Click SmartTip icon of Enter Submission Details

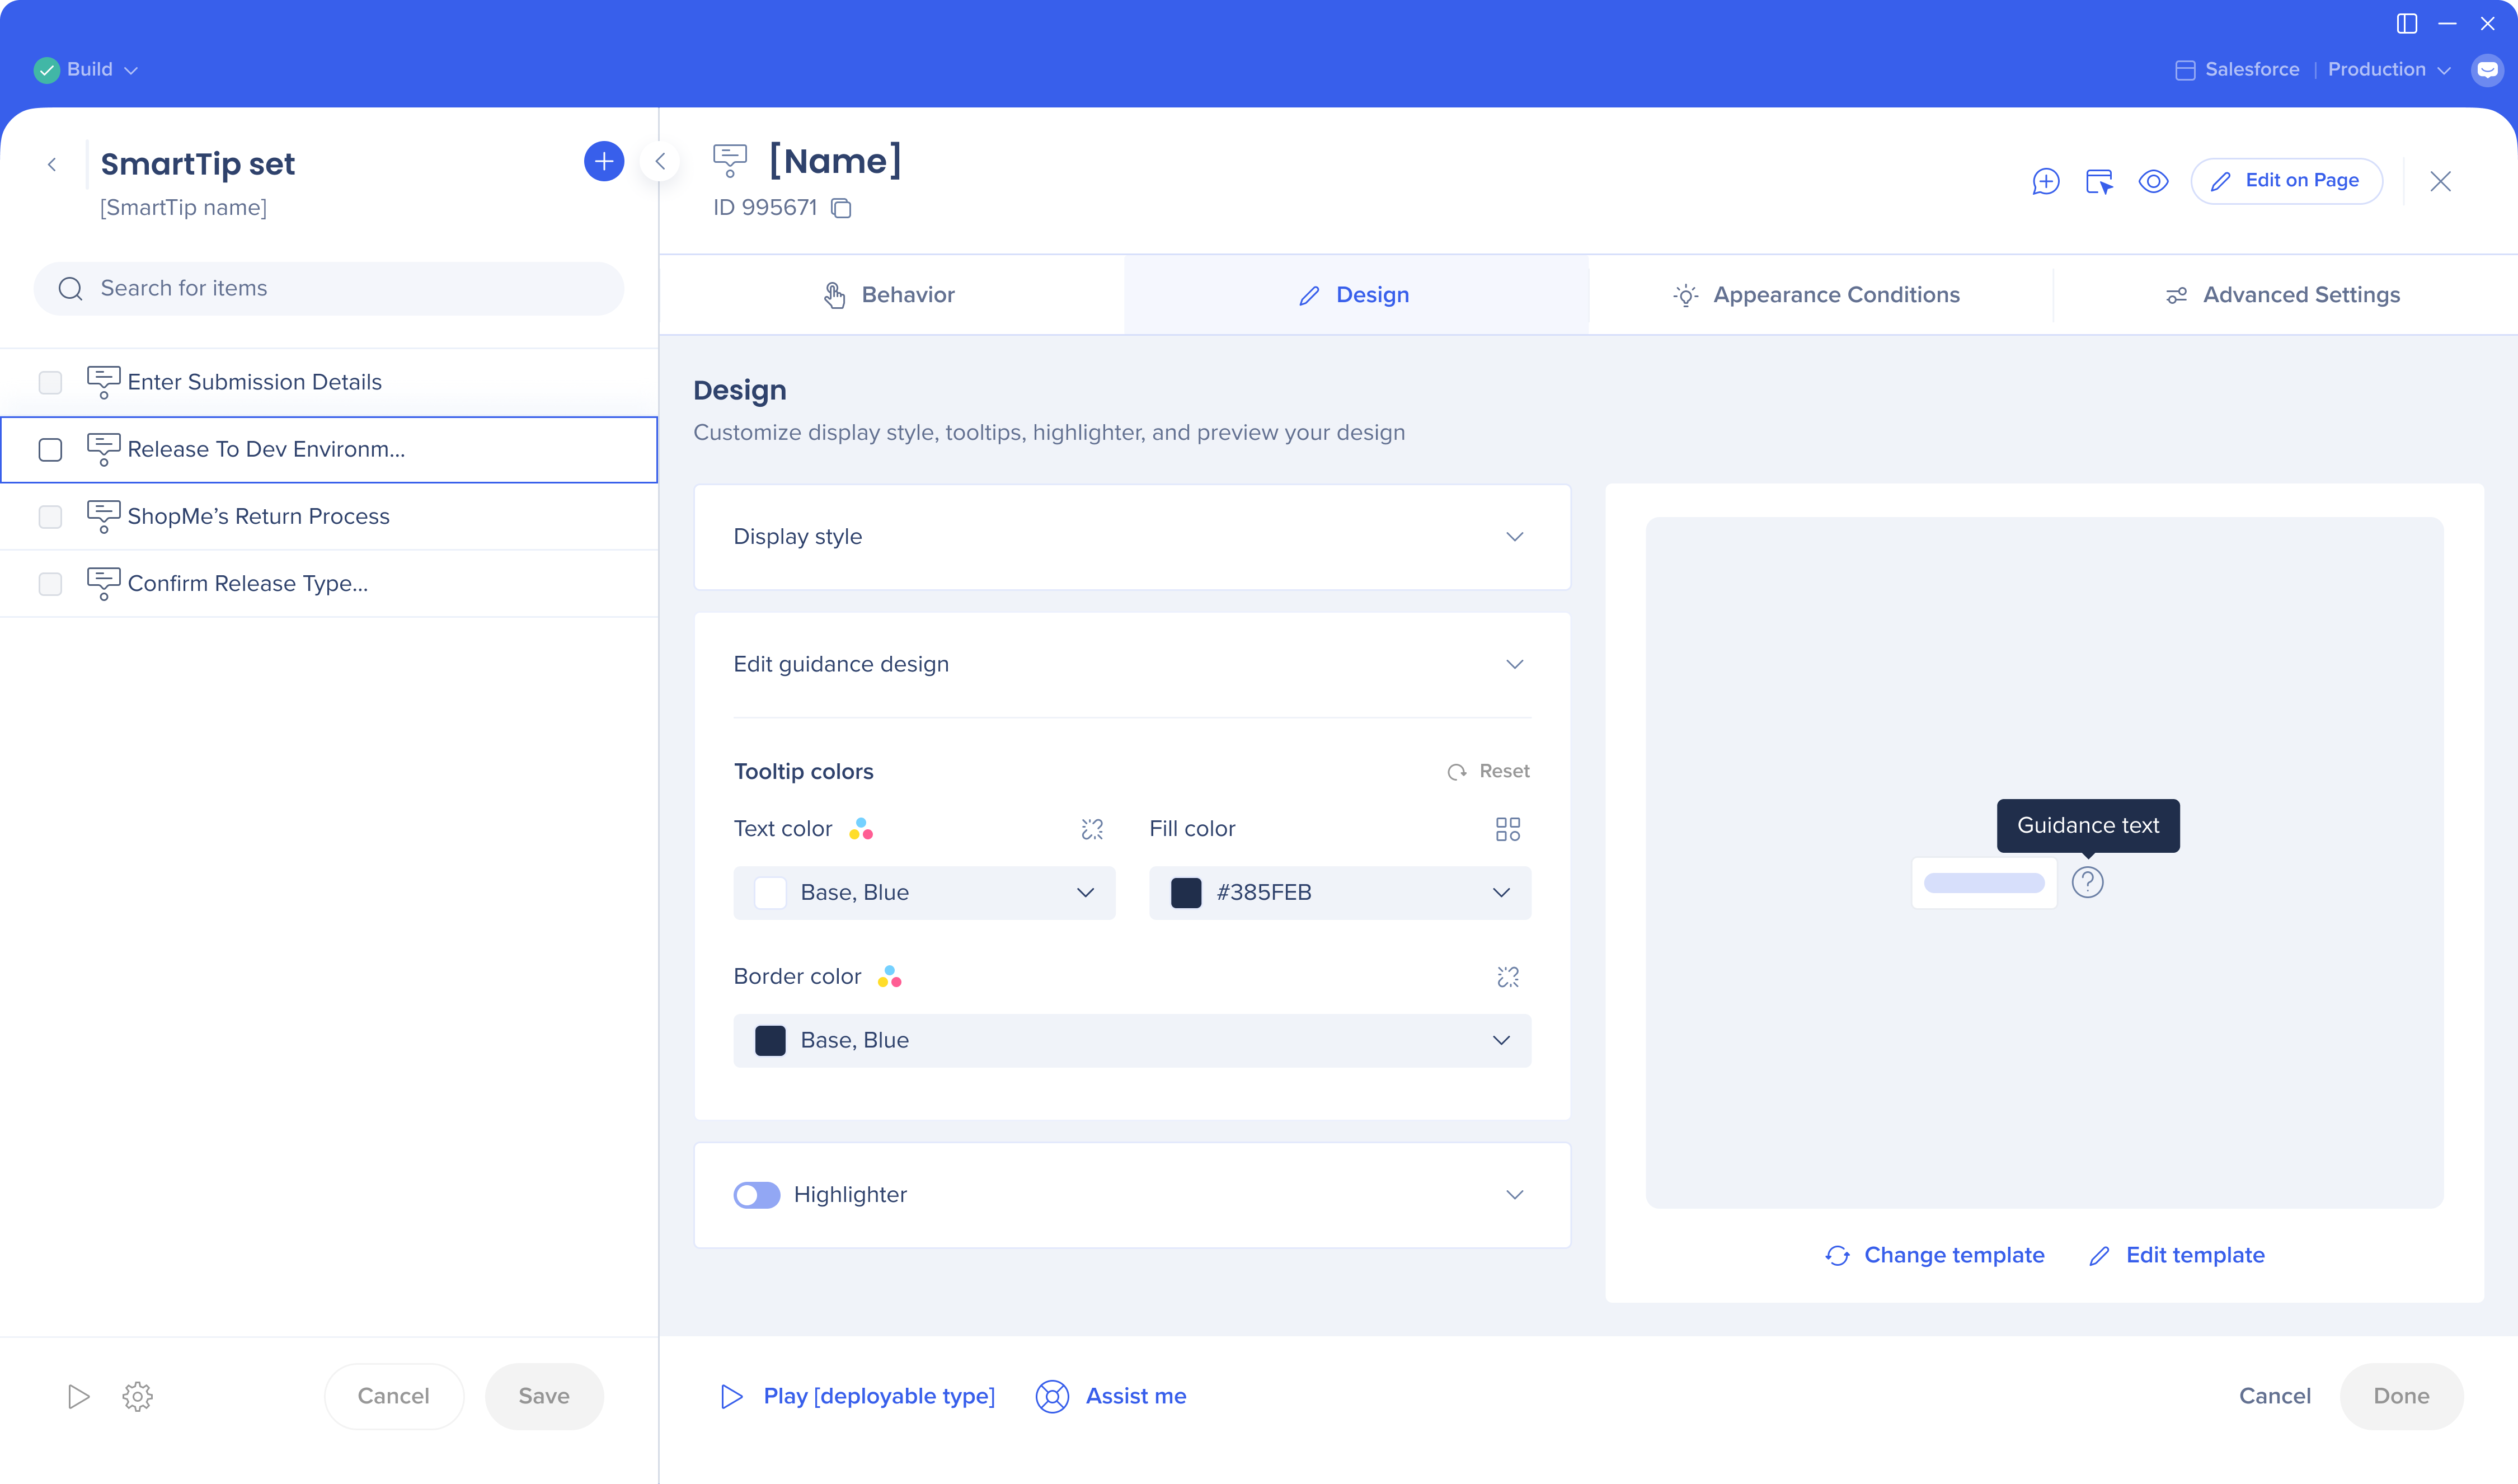click(x=103, y=382)
